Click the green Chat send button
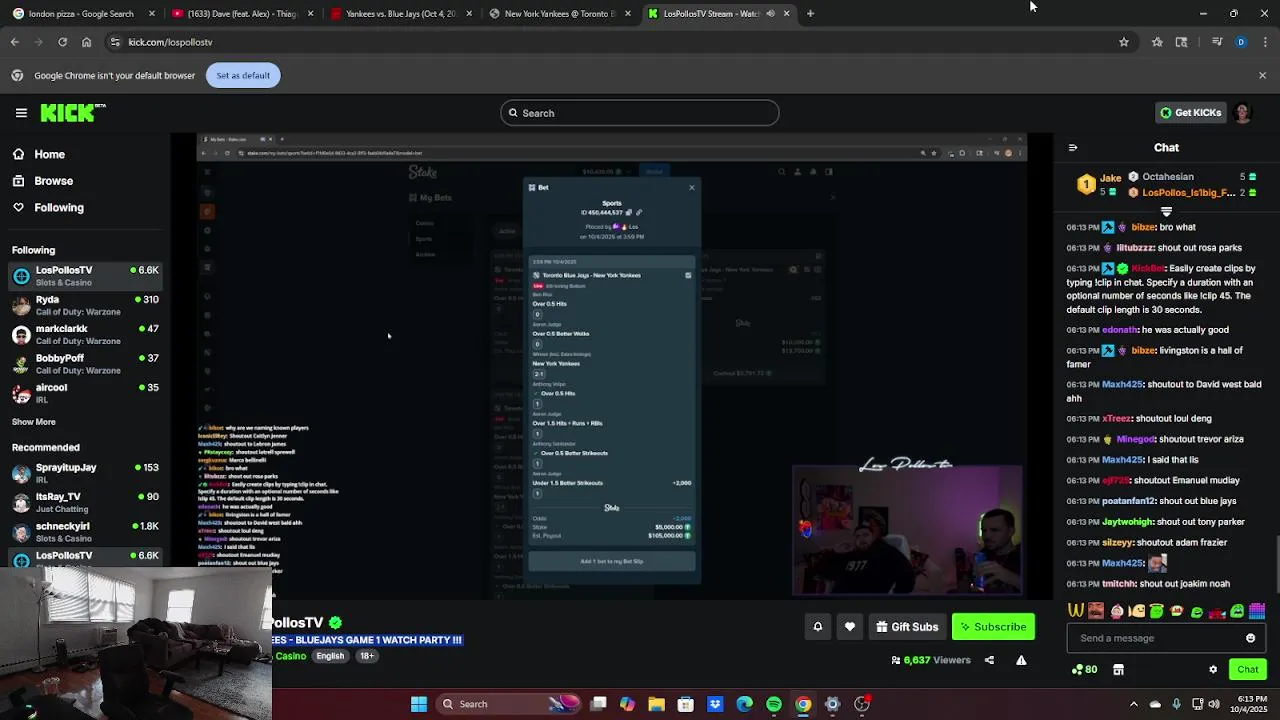The image size is (1280, 720). 1247,670
